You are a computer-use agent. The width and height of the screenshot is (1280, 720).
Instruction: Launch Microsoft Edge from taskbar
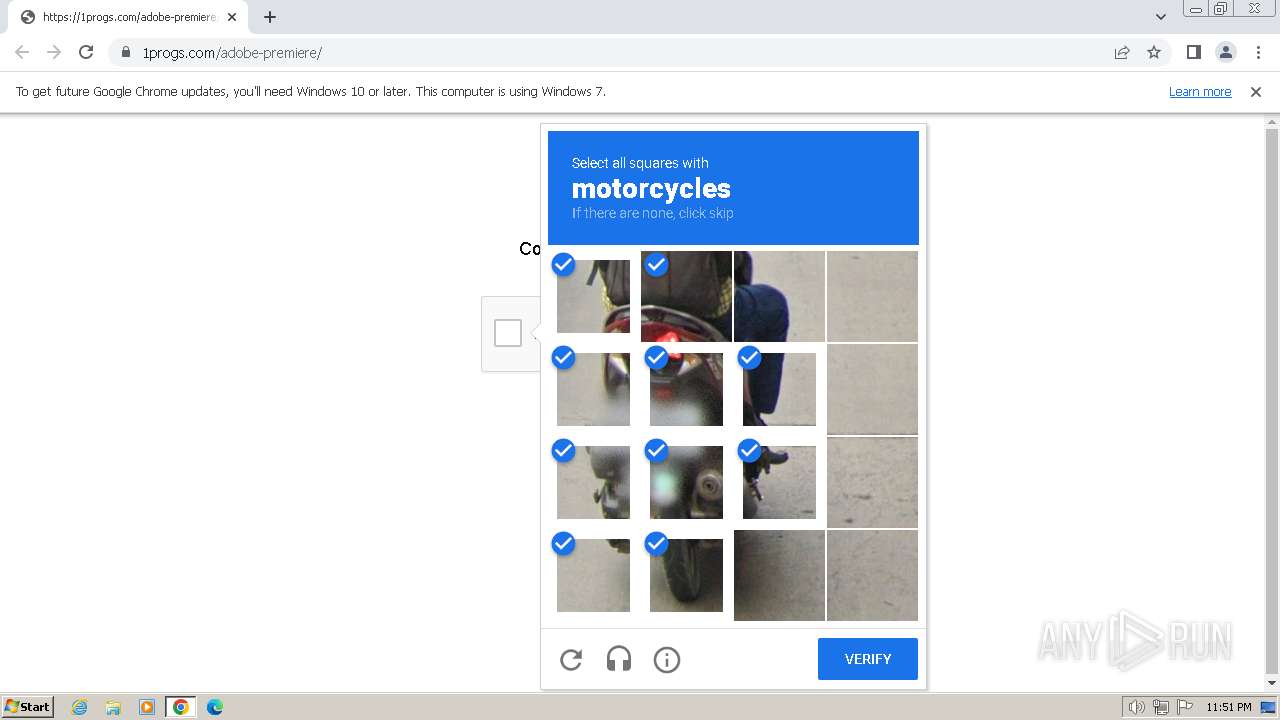click(x=215, y=706)
